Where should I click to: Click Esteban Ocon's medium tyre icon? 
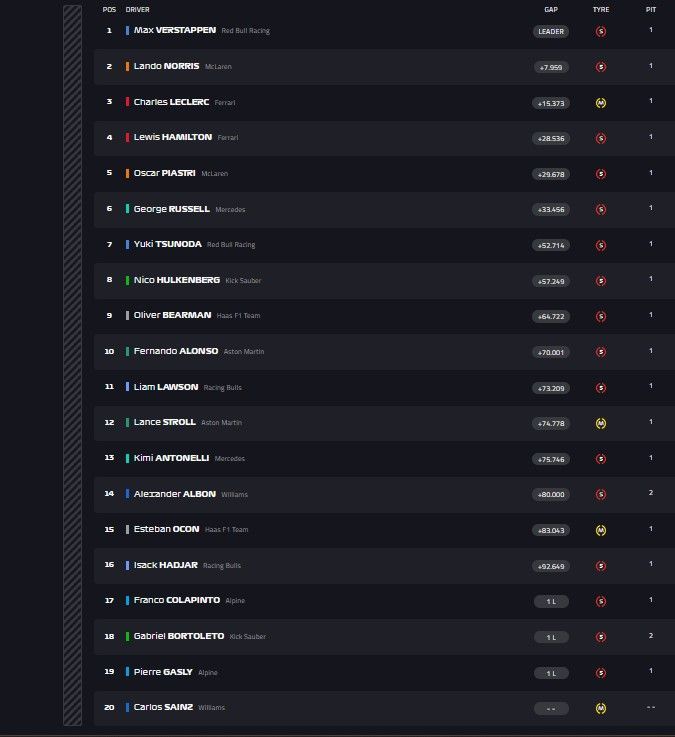coord(600,530)
